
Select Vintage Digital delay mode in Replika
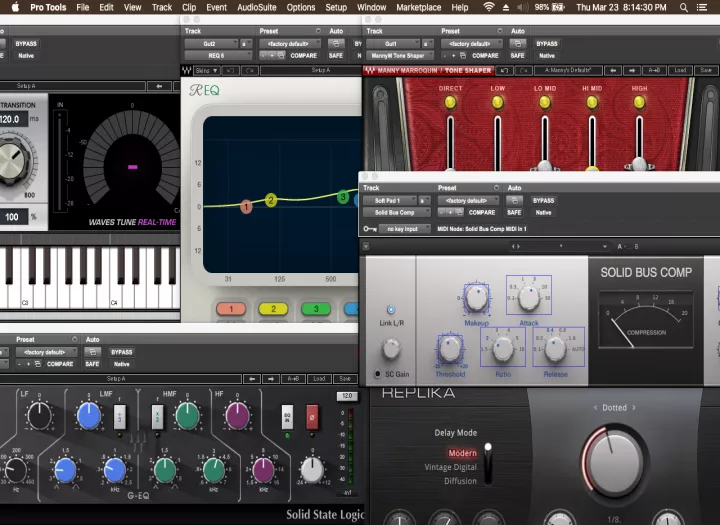pos(450,467)
